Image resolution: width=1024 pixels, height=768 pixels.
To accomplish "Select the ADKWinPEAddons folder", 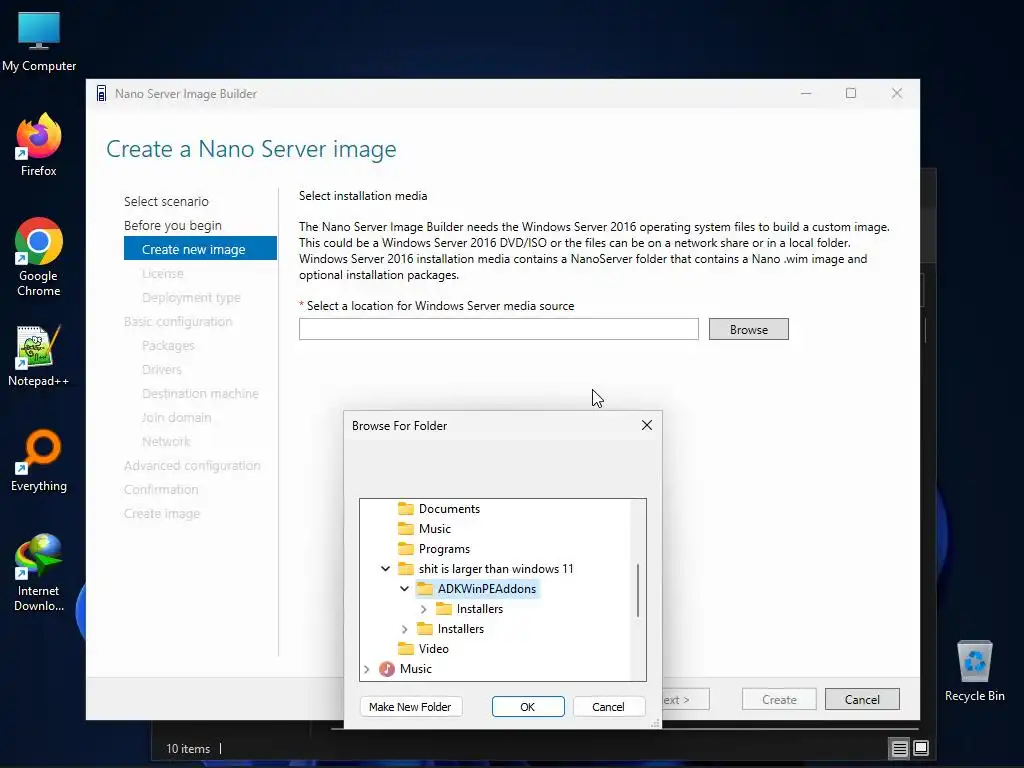I will click(487, 589).
